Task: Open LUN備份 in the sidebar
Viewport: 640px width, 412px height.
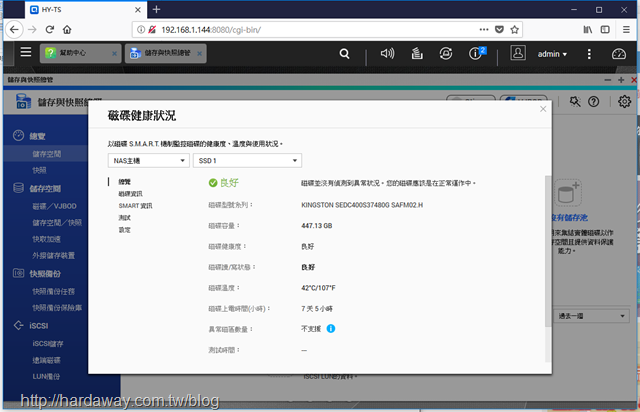Action: tap(46, 376)
